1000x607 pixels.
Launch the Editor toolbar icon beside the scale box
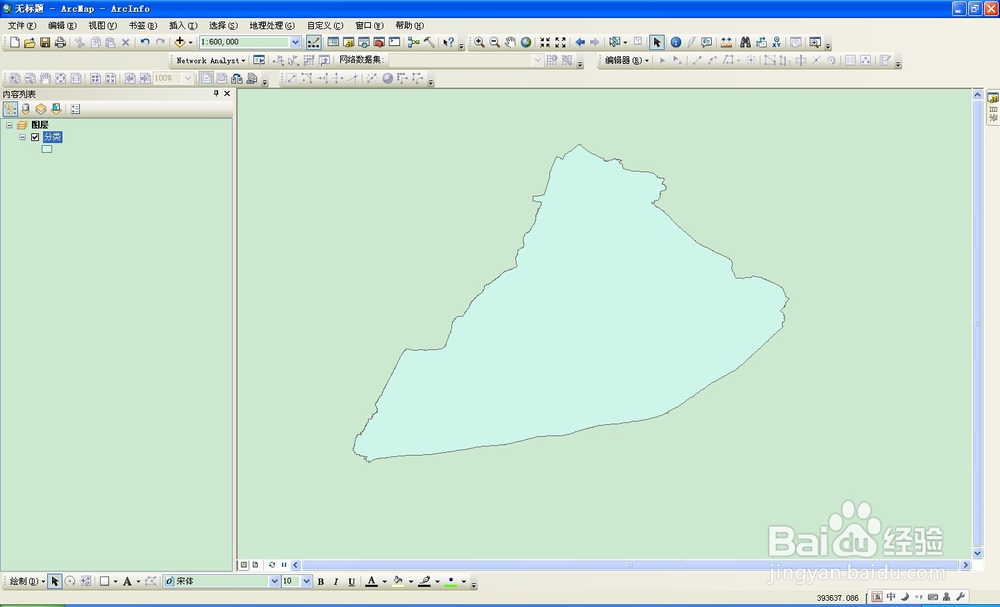314,42
